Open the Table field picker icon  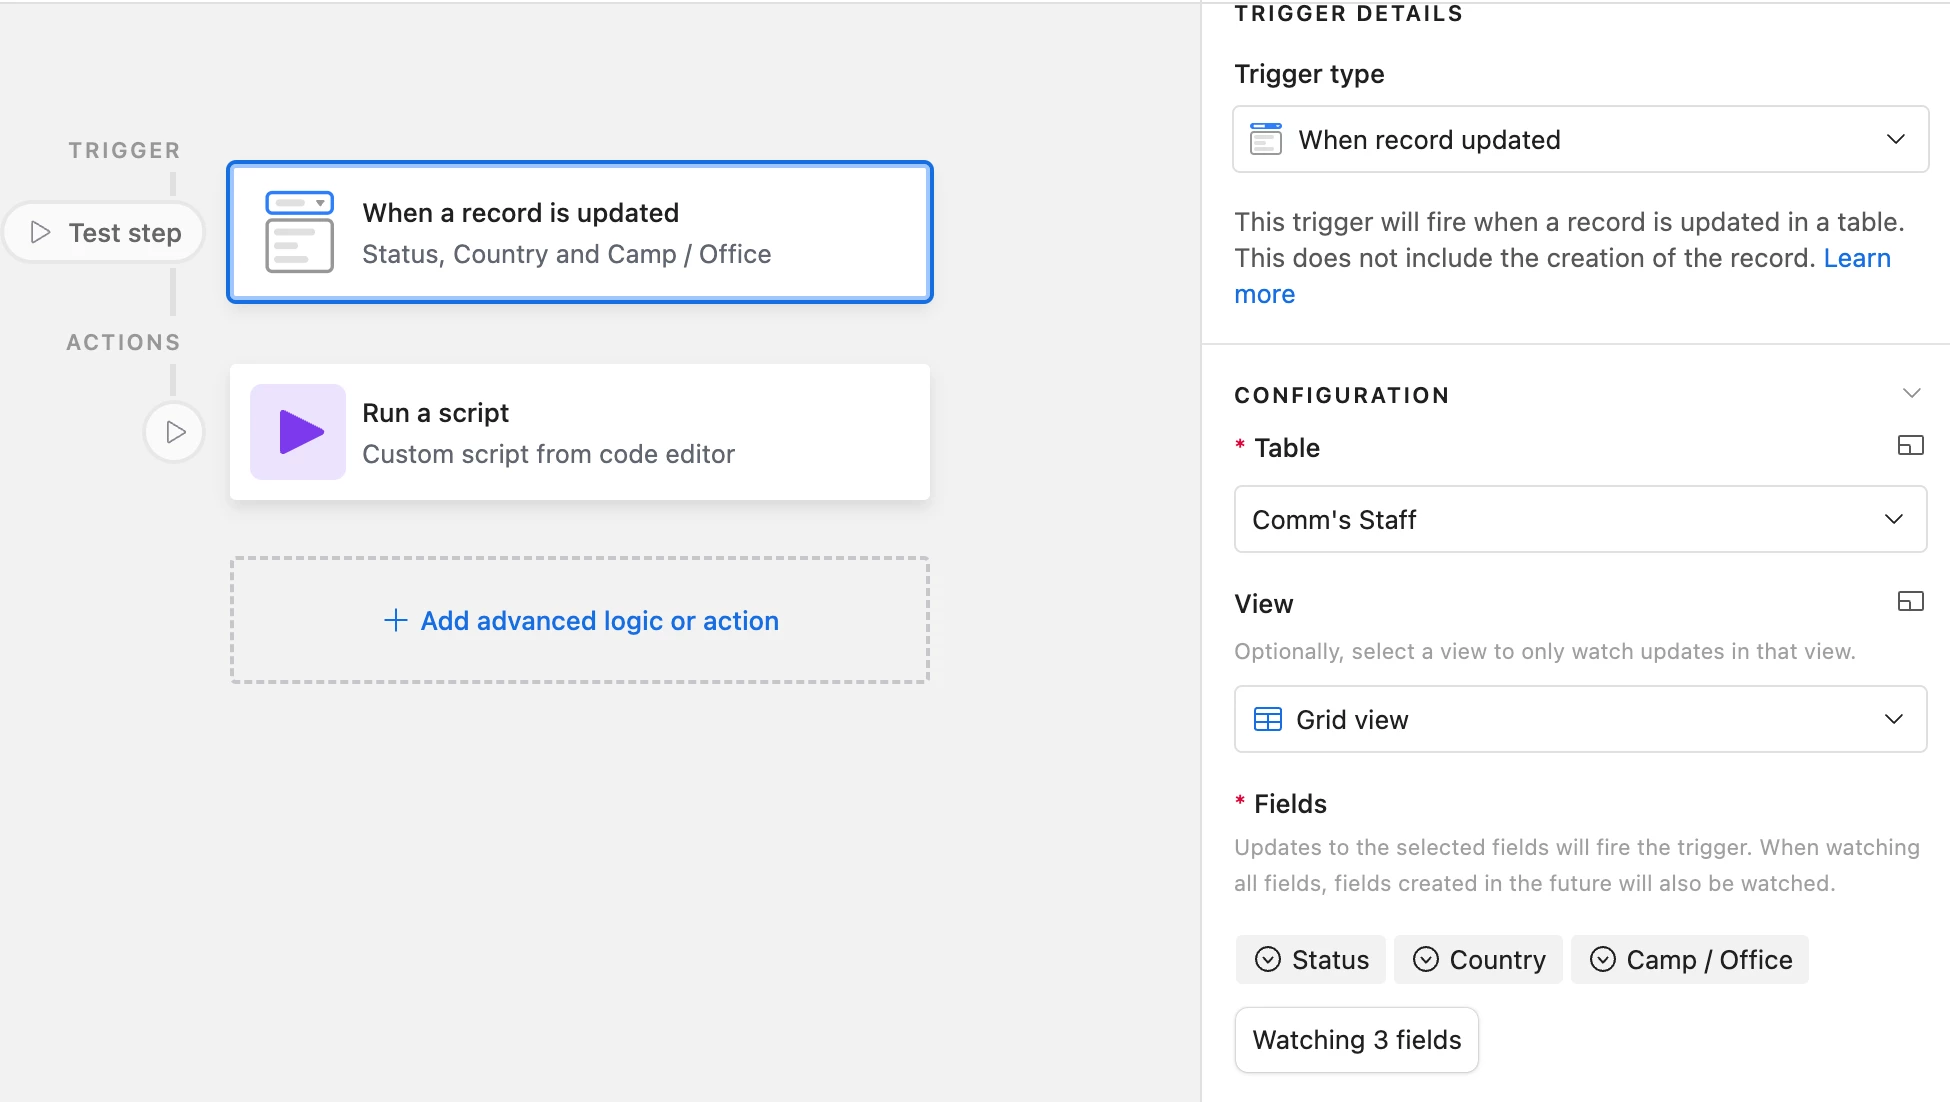(1910, 446)
